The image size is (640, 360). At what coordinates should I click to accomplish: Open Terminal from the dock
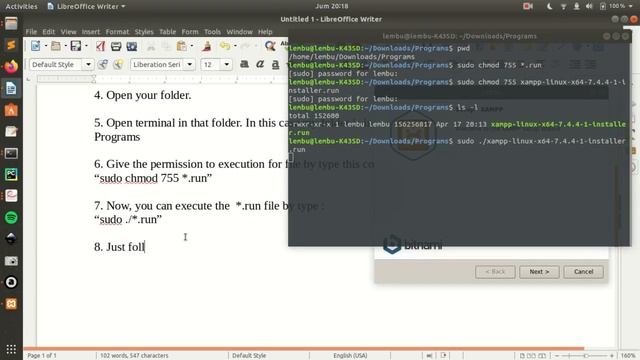click(x=11, y=153)
